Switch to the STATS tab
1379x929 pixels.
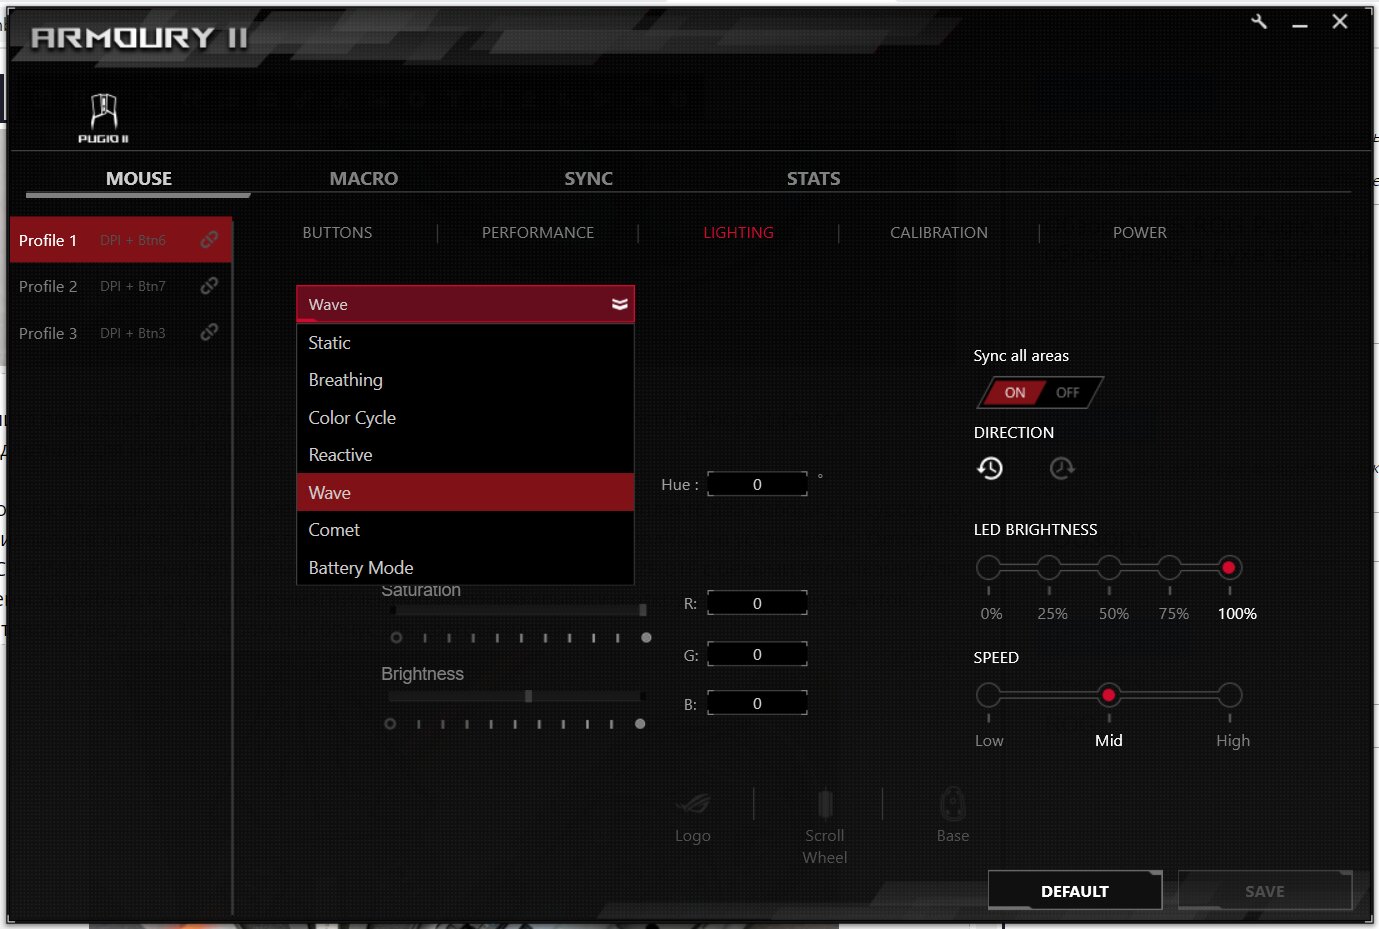tap(813, 179)
